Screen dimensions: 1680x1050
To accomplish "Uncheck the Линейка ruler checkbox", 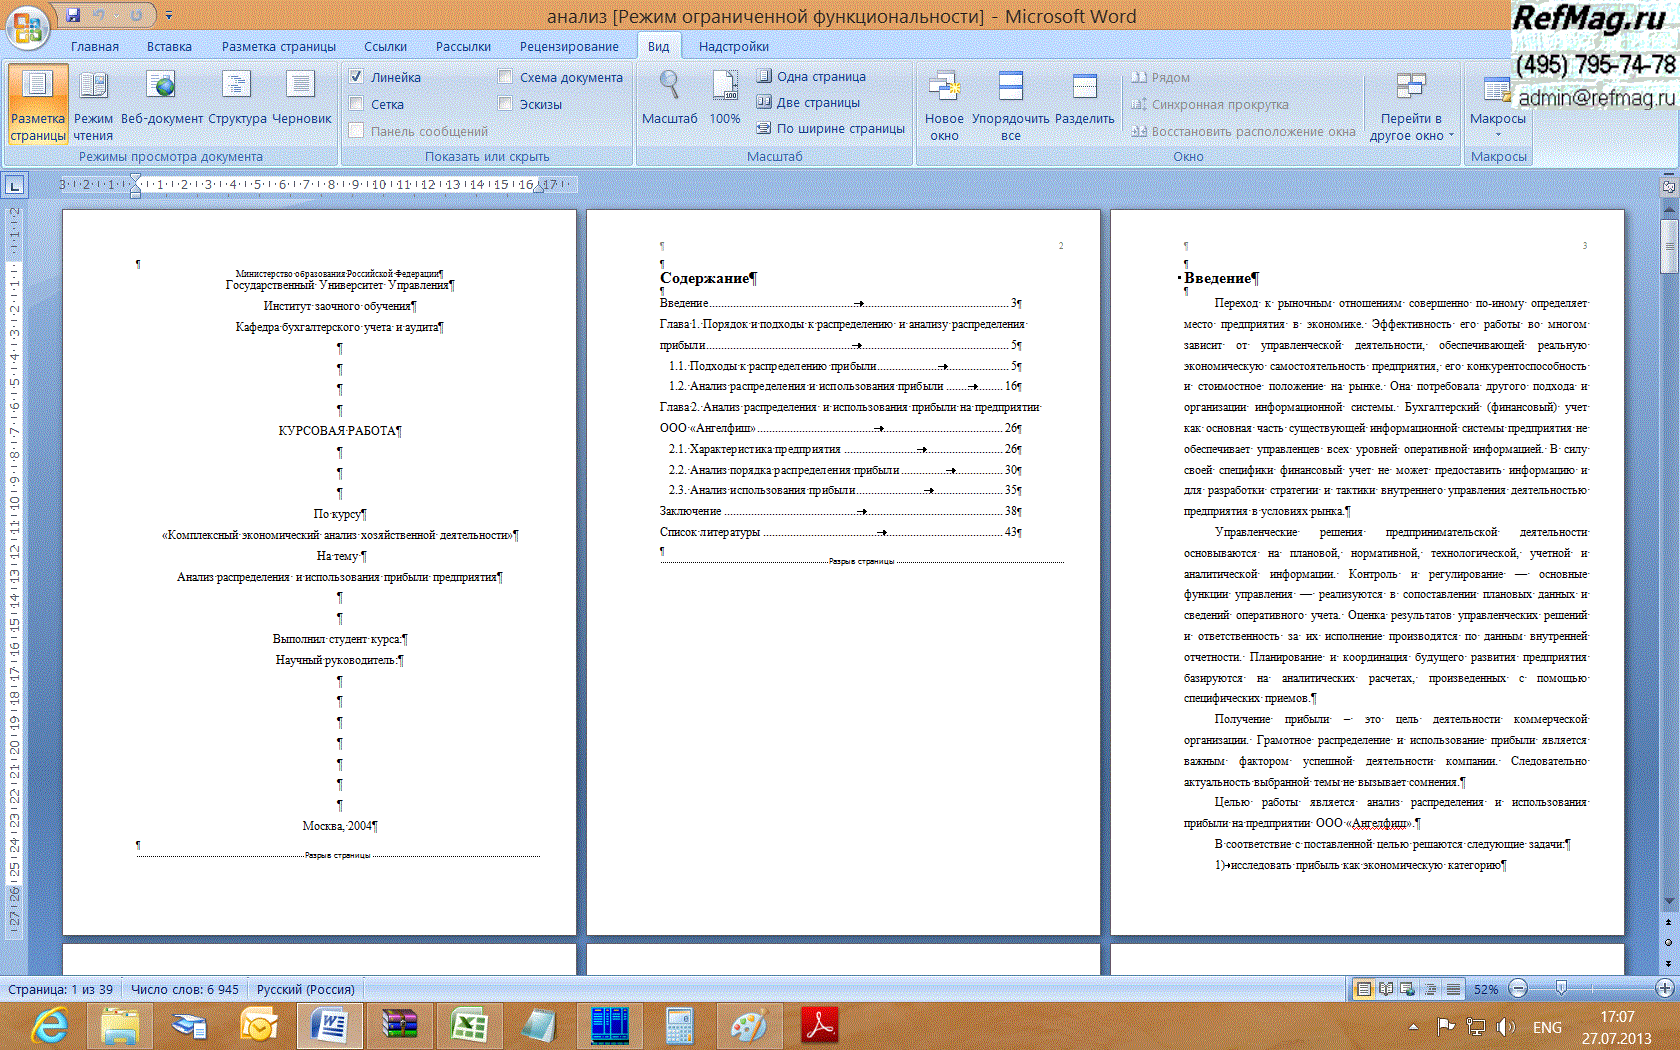I will point(356,77).
